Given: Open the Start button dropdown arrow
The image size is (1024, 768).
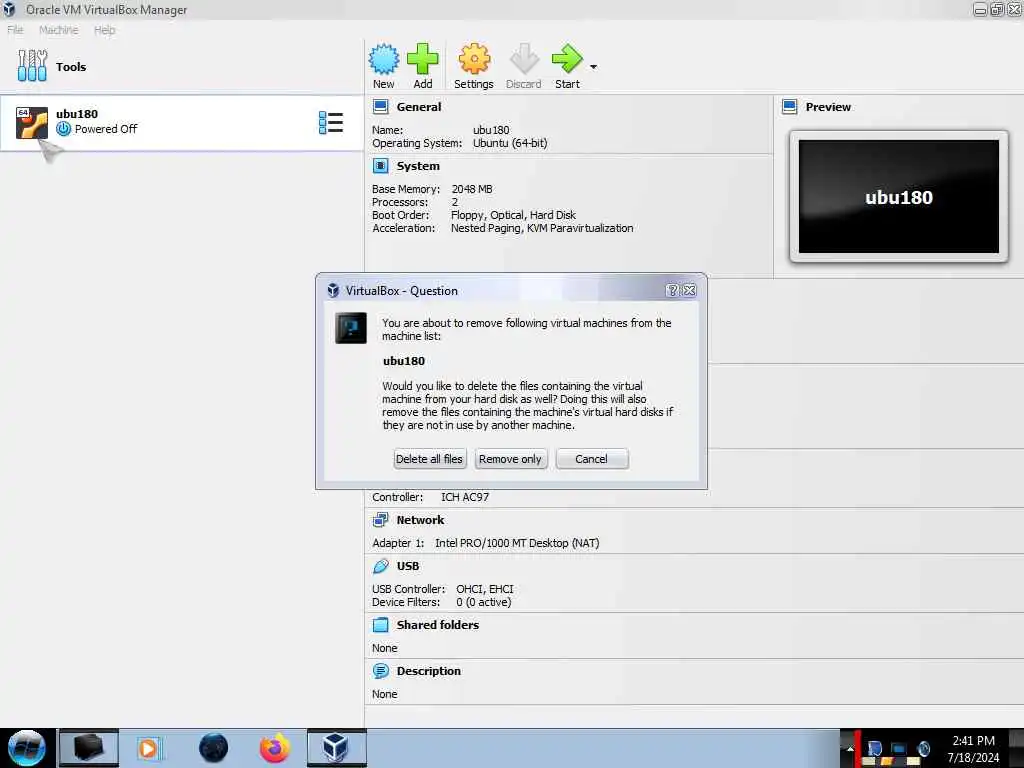Looking at the screenshot, I should pos(593,67).
